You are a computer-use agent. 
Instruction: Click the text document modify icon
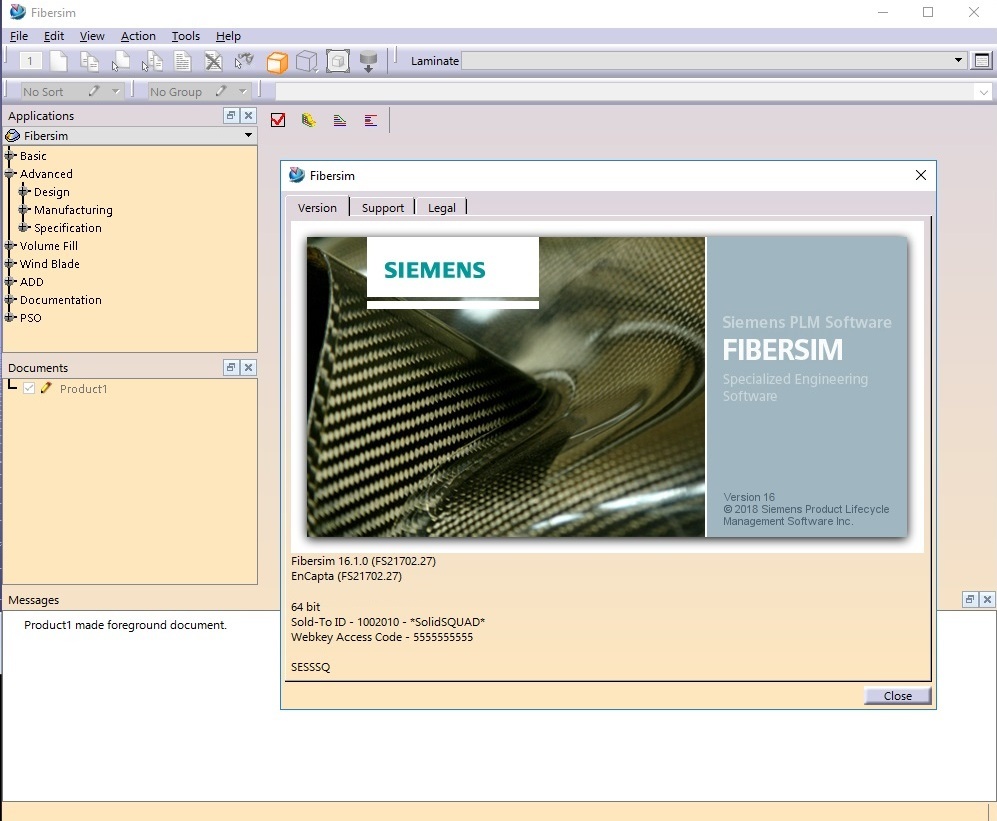click(x=182, y=61)
